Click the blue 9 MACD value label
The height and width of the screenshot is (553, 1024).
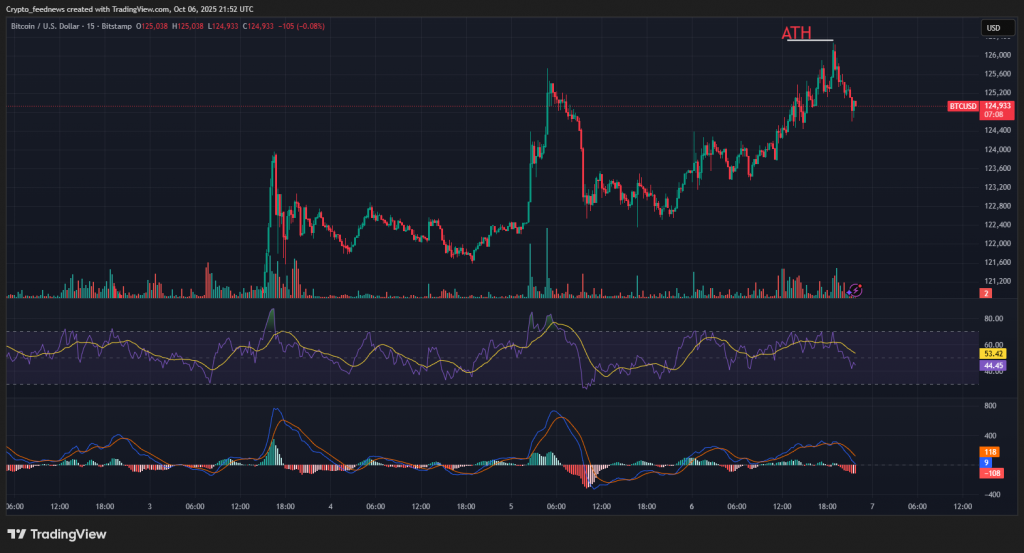(987, 462)
